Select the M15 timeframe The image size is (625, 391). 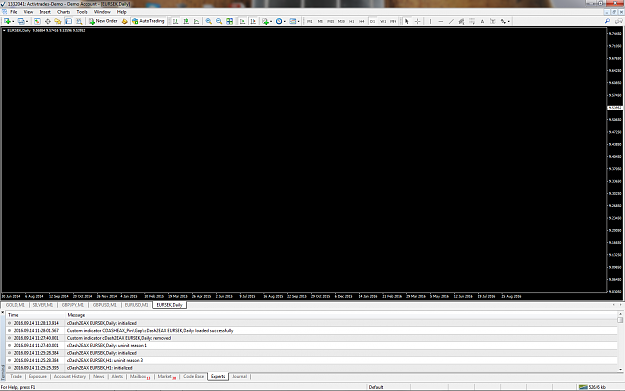click(x=330, y=22)
